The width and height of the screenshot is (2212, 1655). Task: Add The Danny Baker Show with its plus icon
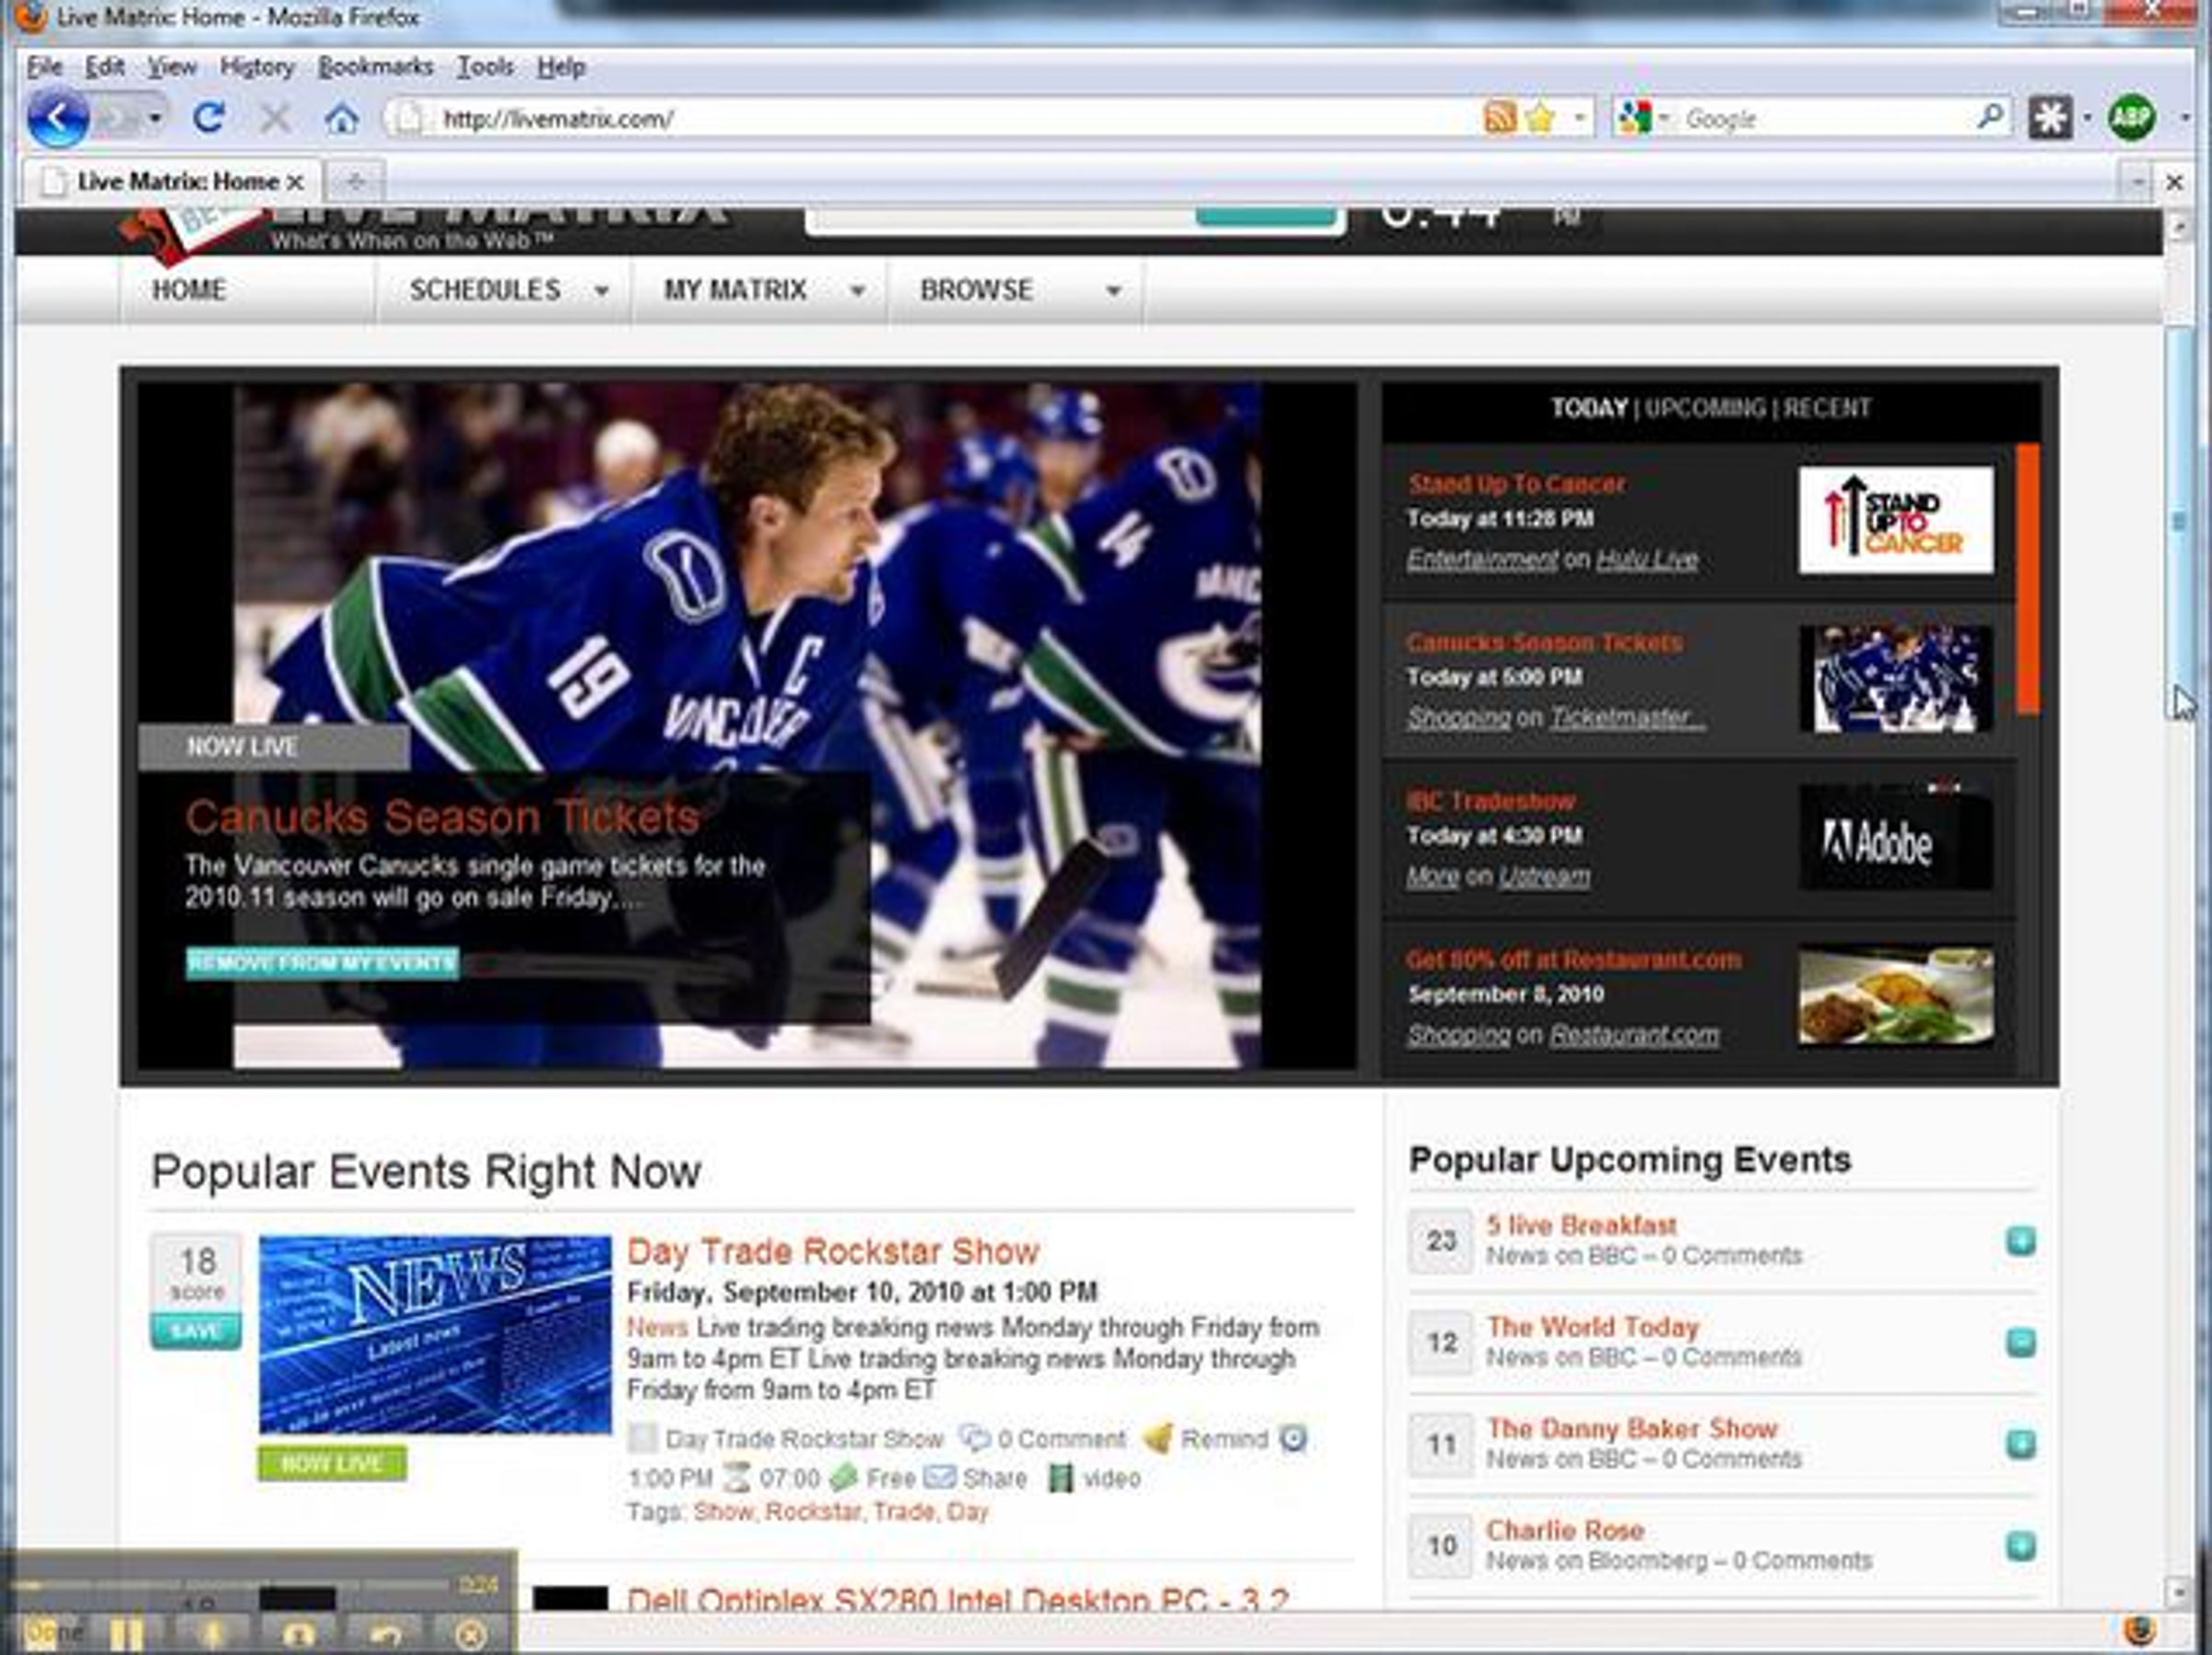[2021, 1444]
